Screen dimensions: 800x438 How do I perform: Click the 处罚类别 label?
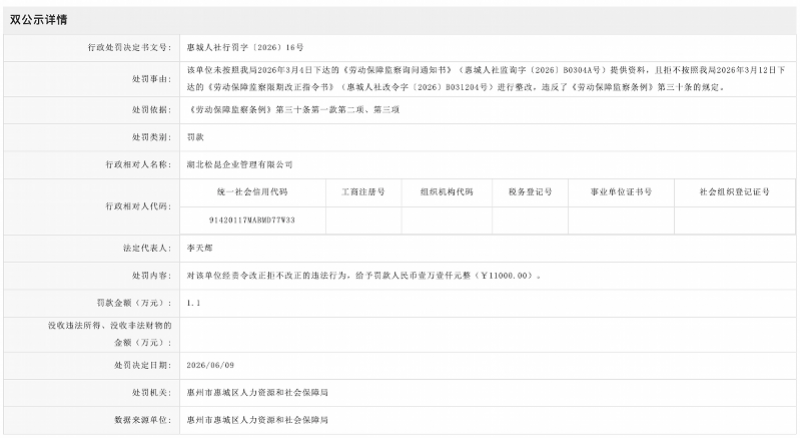click(152, 137)
